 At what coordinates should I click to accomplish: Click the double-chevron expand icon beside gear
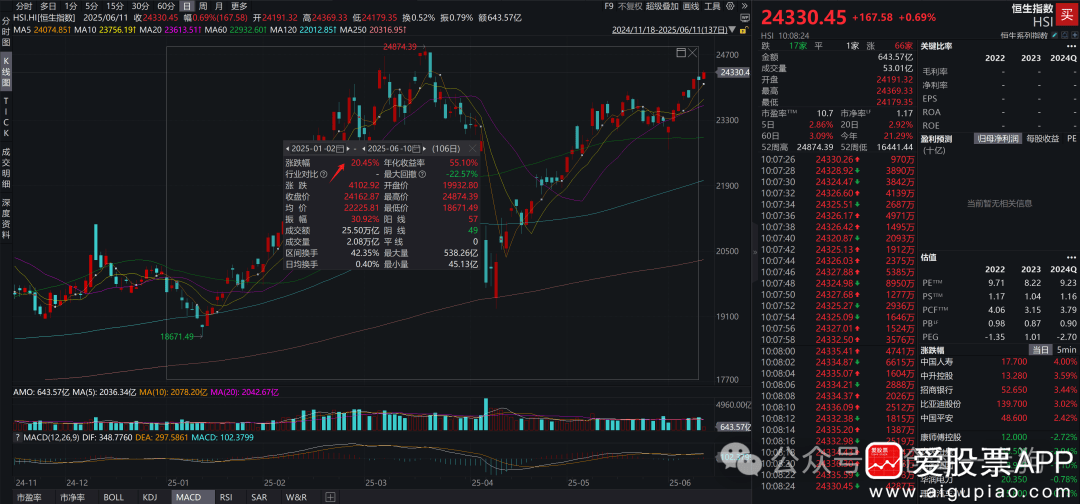click(x=745, y=6)
